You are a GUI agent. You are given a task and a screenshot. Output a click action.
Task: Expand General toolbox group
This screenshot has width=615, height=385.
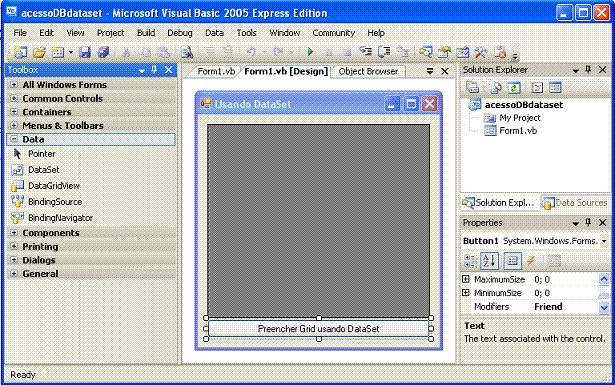tap(14, 273)
